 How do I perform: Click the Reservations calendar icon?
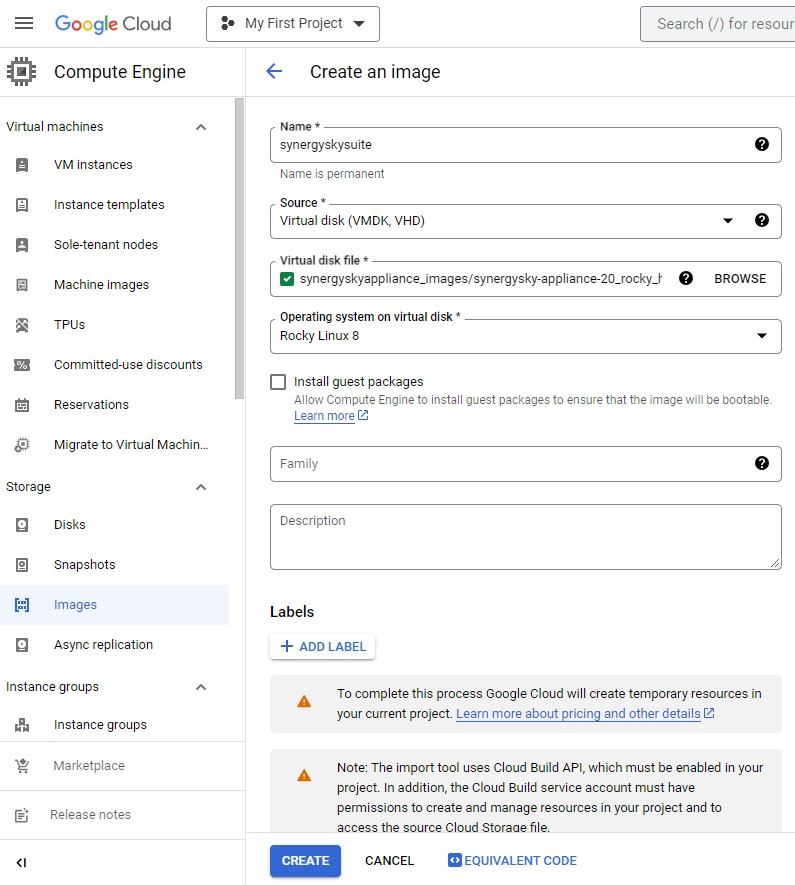(22, 405)
